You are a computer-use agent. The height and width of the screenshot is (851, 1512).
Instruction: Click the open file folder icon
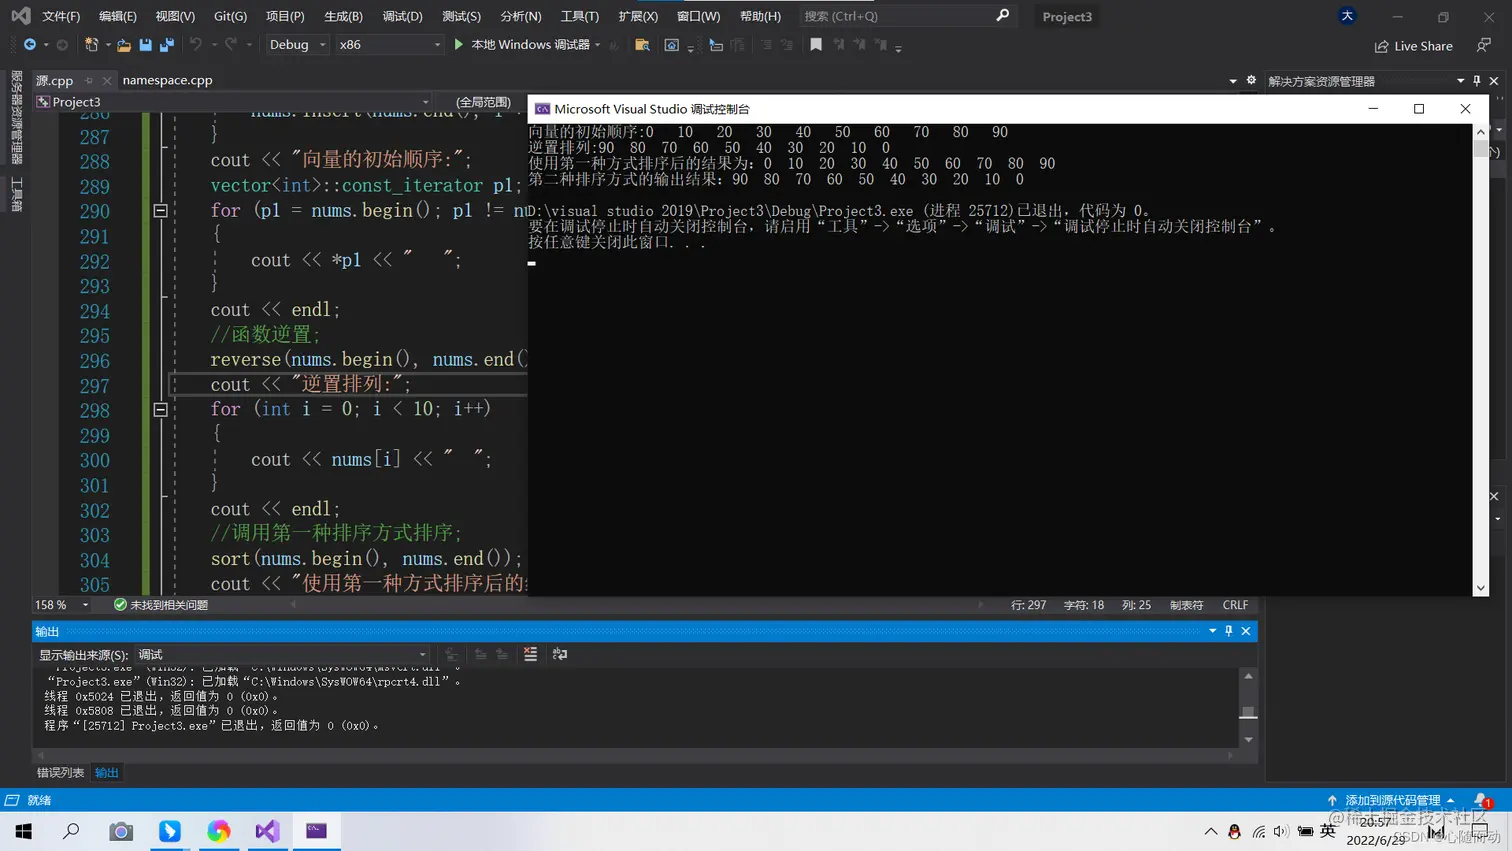click(x=124, y=45)
